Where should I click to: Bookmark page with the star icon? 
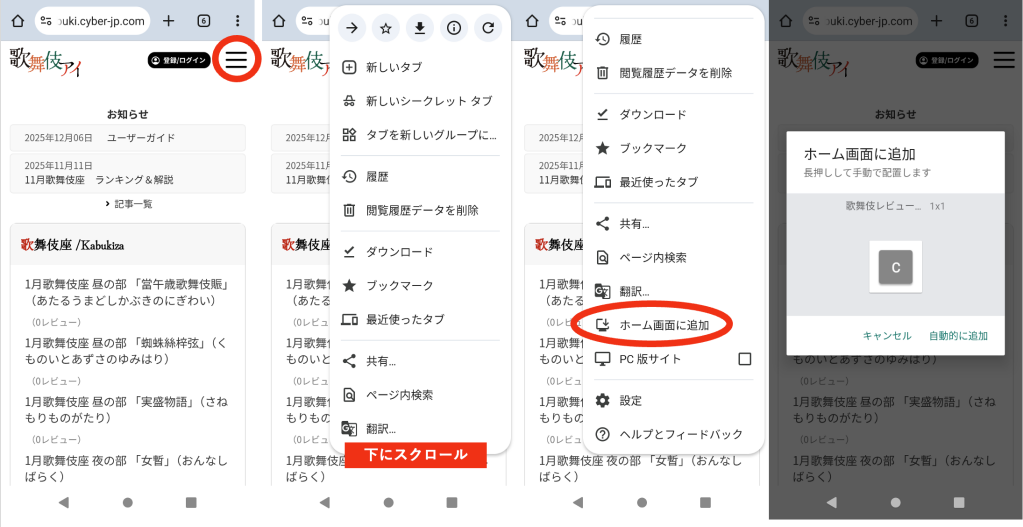(x=385, y=28)
